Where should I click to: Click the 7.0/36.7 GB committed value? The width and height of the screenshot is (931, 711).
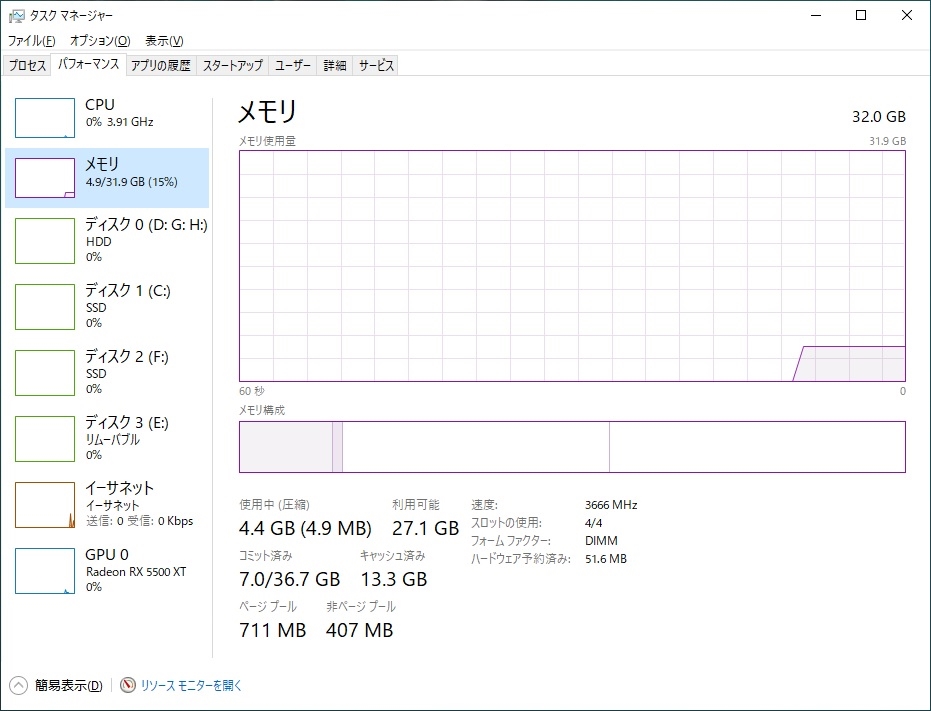290,579
